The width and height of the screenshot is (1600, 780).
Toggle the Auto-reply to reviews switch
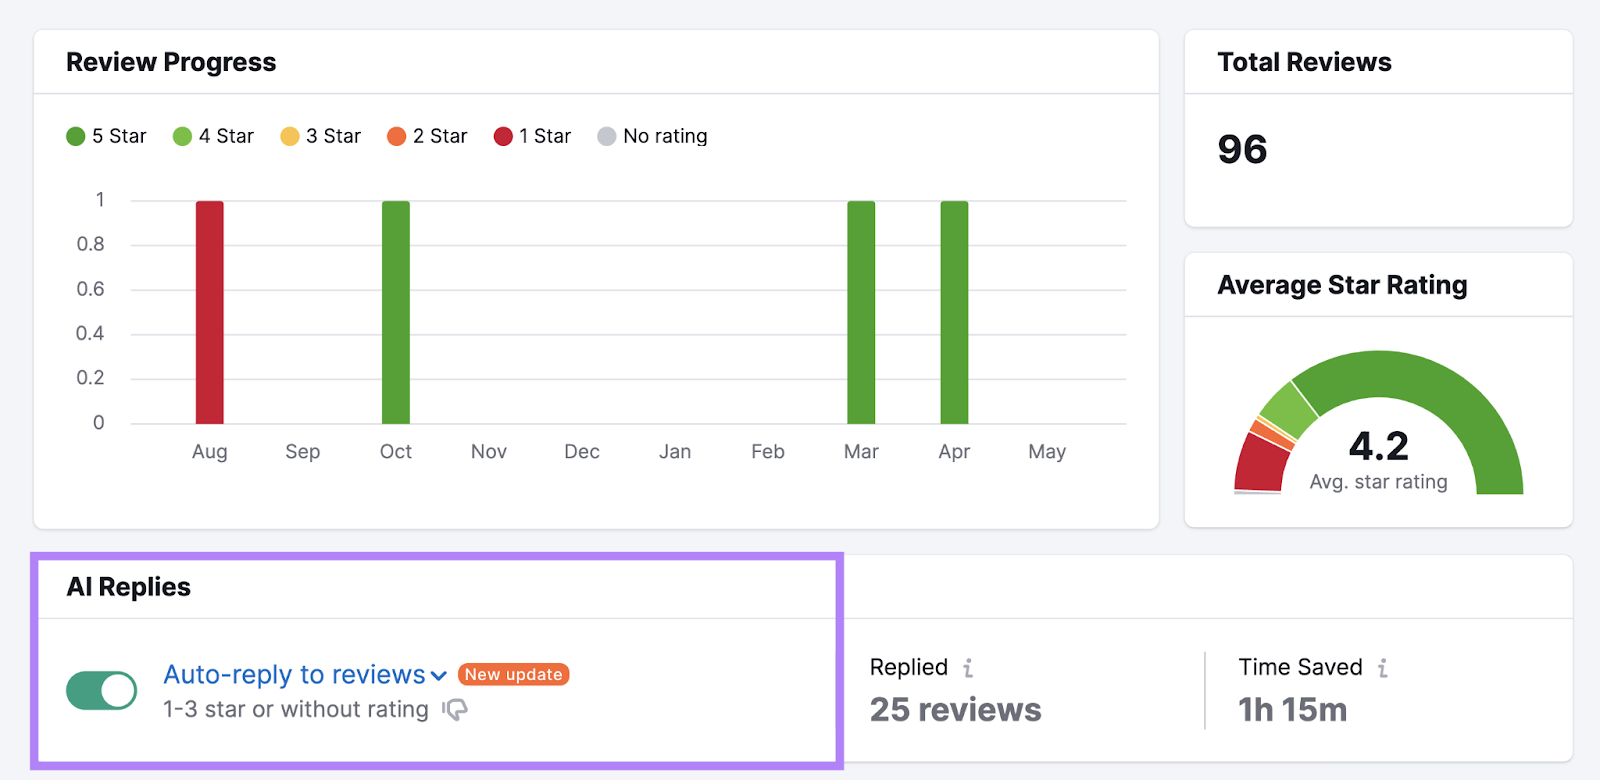[101, 690]
